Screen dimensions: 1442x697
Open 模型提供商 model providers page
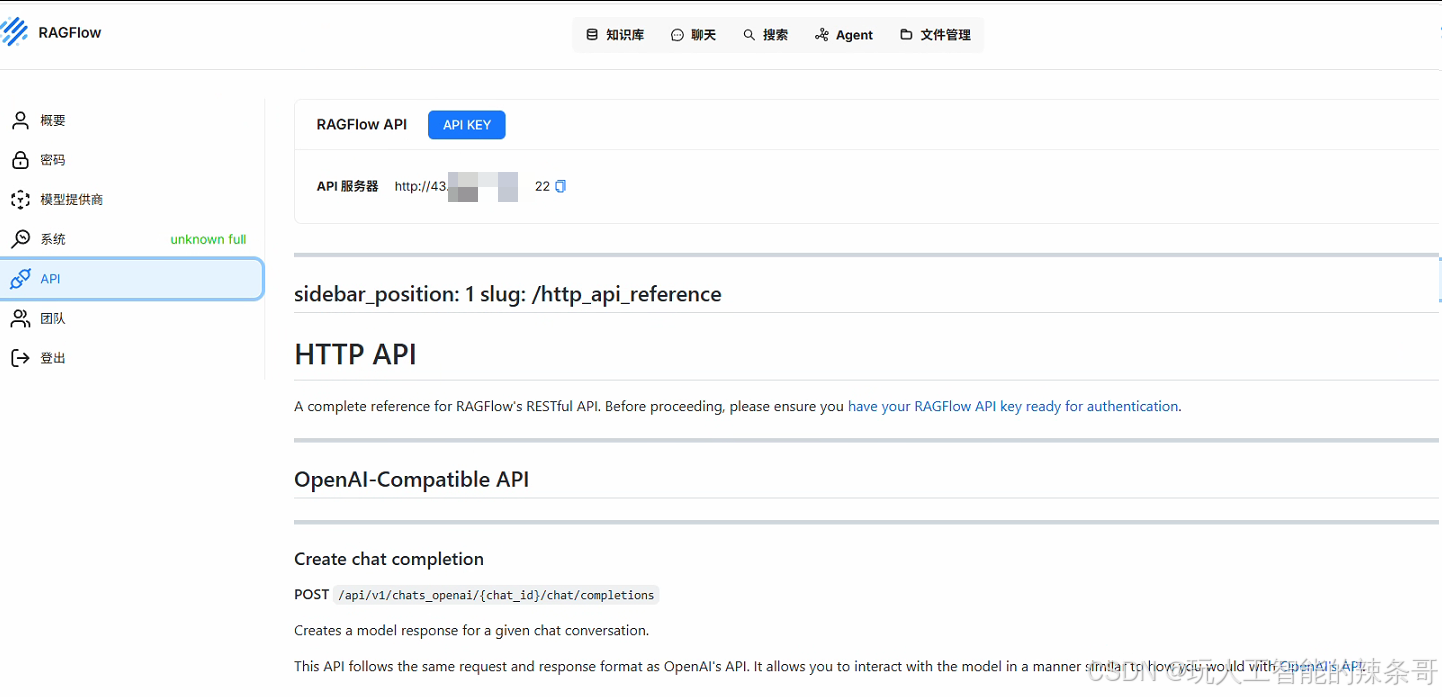pos(132,200)
